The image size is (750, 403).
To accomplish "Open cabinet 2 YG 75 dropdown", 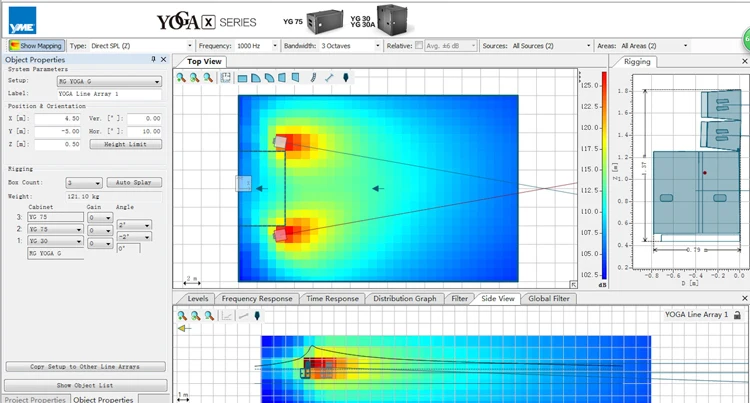I will tap(55, 229).
